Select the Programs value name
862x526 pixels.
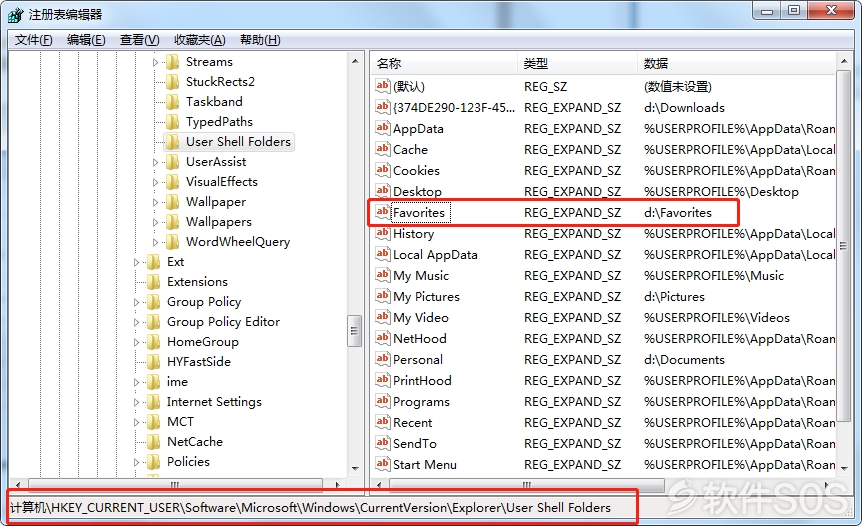point(421,402)
